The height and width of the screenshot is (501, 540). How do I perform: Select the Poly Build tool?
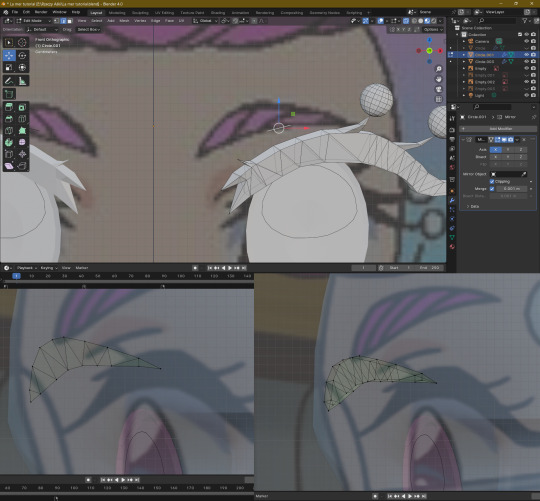[22, 131]
